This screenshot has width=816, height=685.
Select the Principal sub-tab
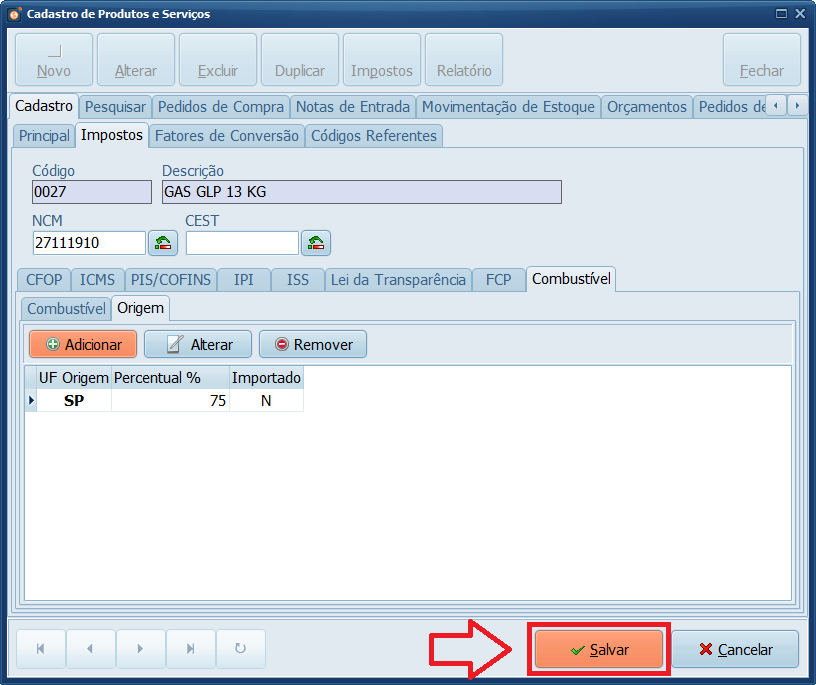point(44,136)
